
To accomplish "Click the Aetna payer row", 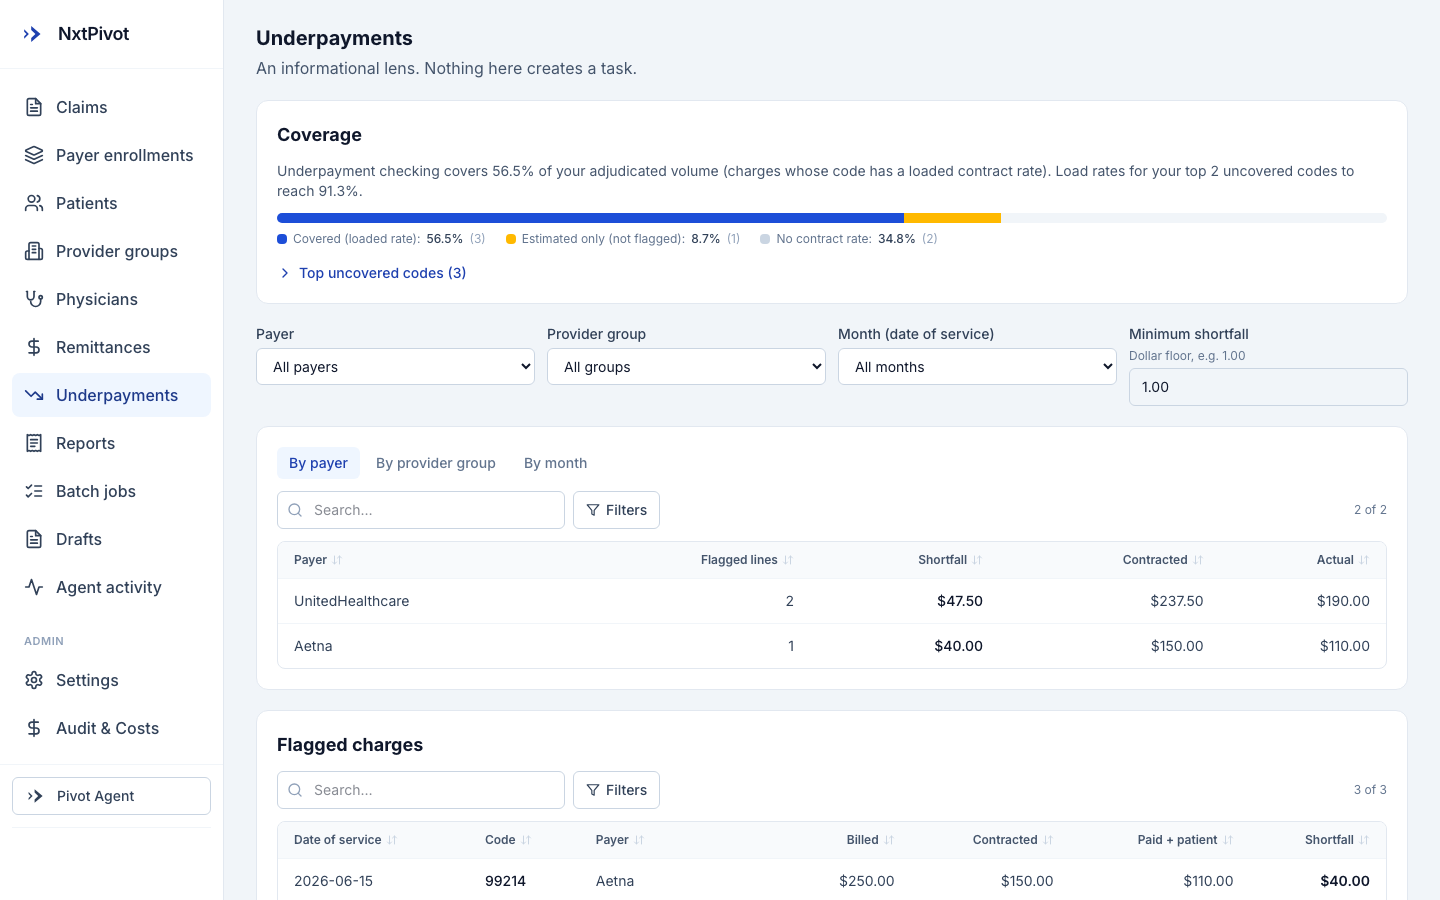I will [832, 646].
